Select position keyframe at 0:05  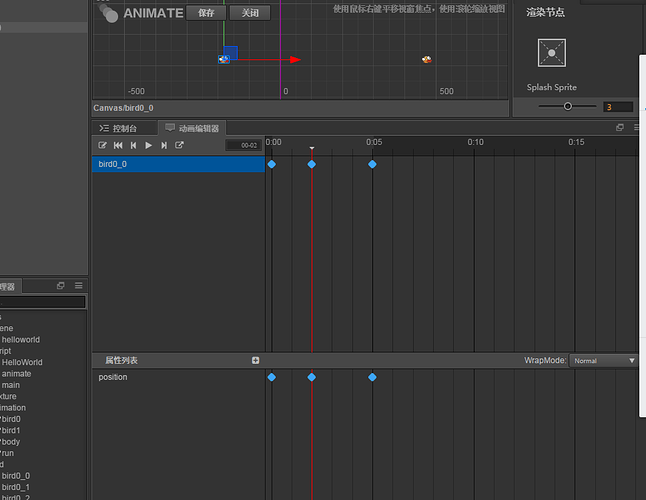click(x=372, y=377)
